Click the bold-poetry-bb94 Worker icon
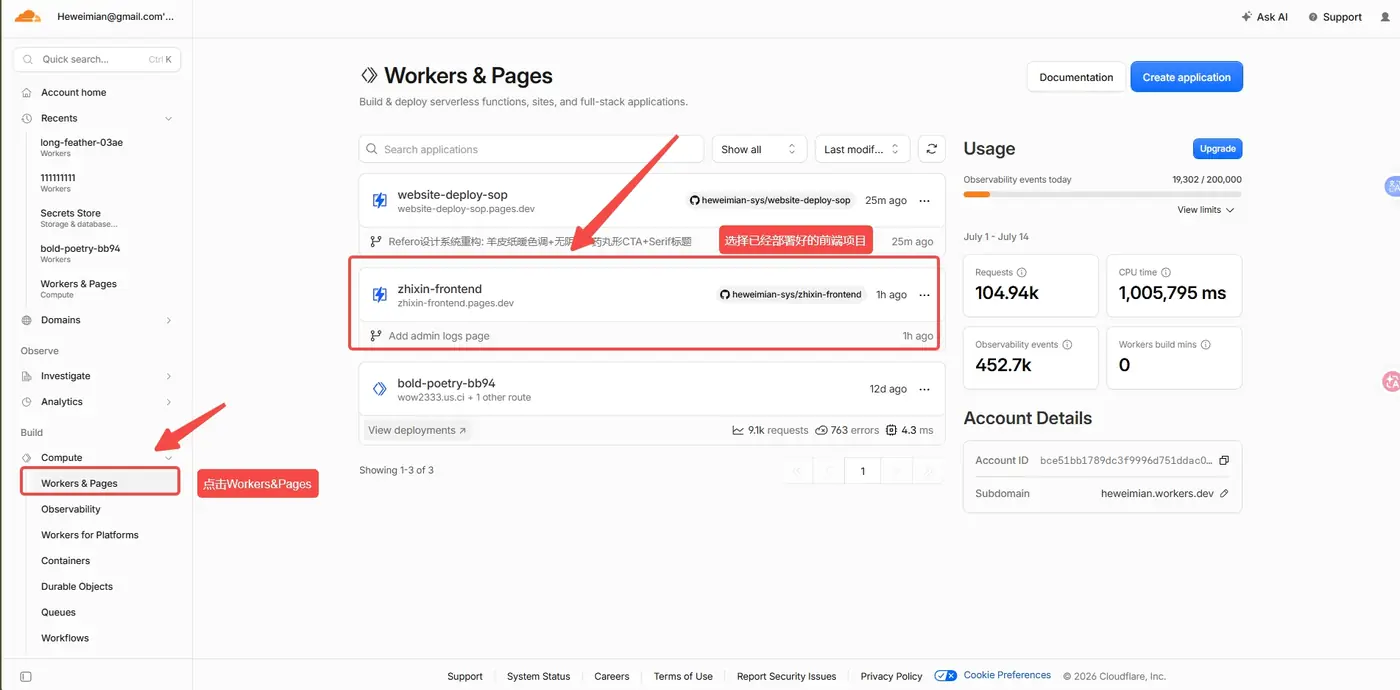 coord(379,389)
